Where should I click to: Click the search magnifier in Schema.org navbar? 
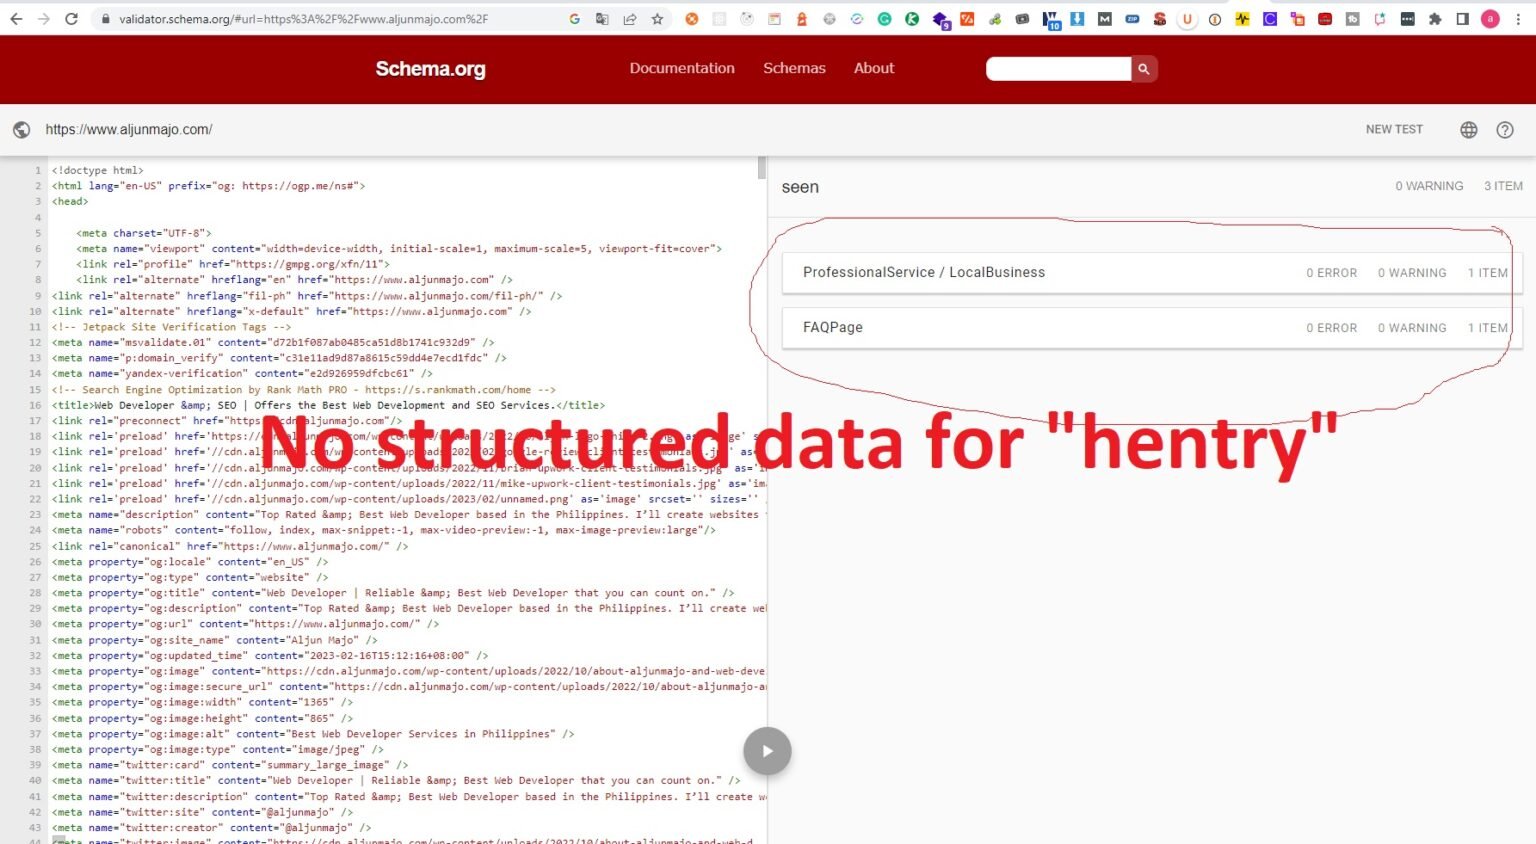[1143, 68]
